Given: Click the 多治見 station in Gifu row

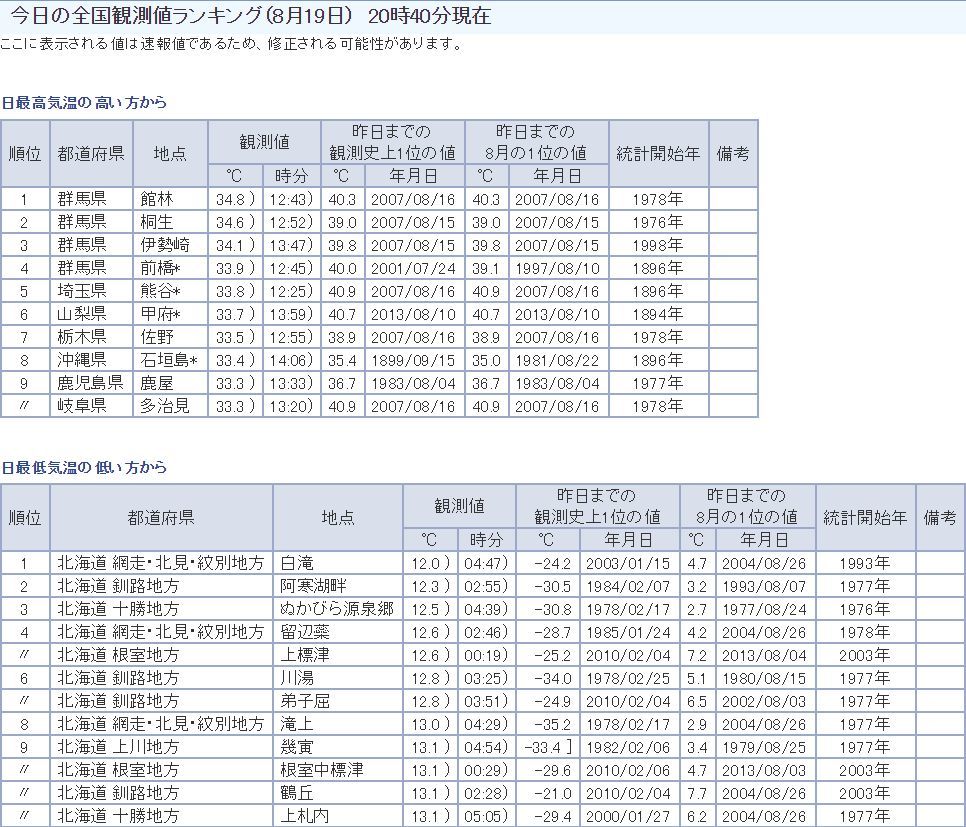Looking at the screenshot, I should point(164,406).
